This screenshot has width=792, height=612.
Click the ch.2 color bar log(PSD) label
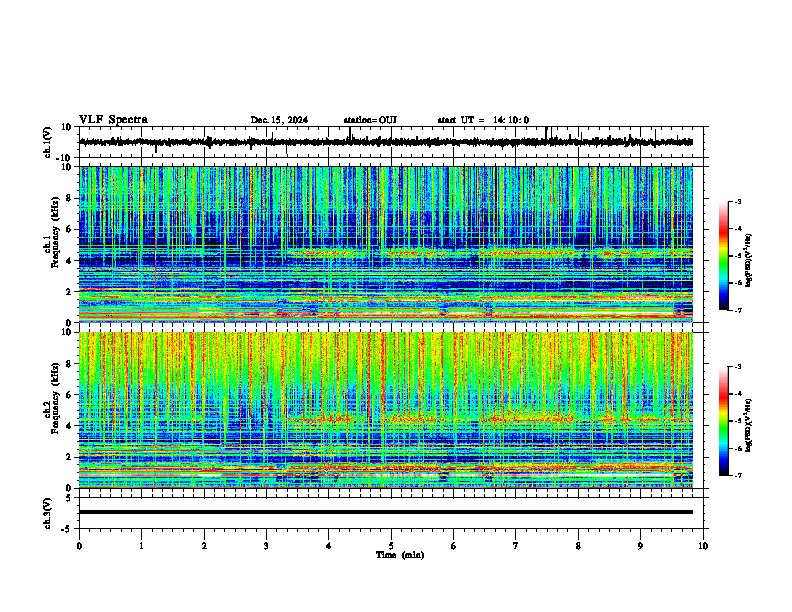(x=749, y=426)
